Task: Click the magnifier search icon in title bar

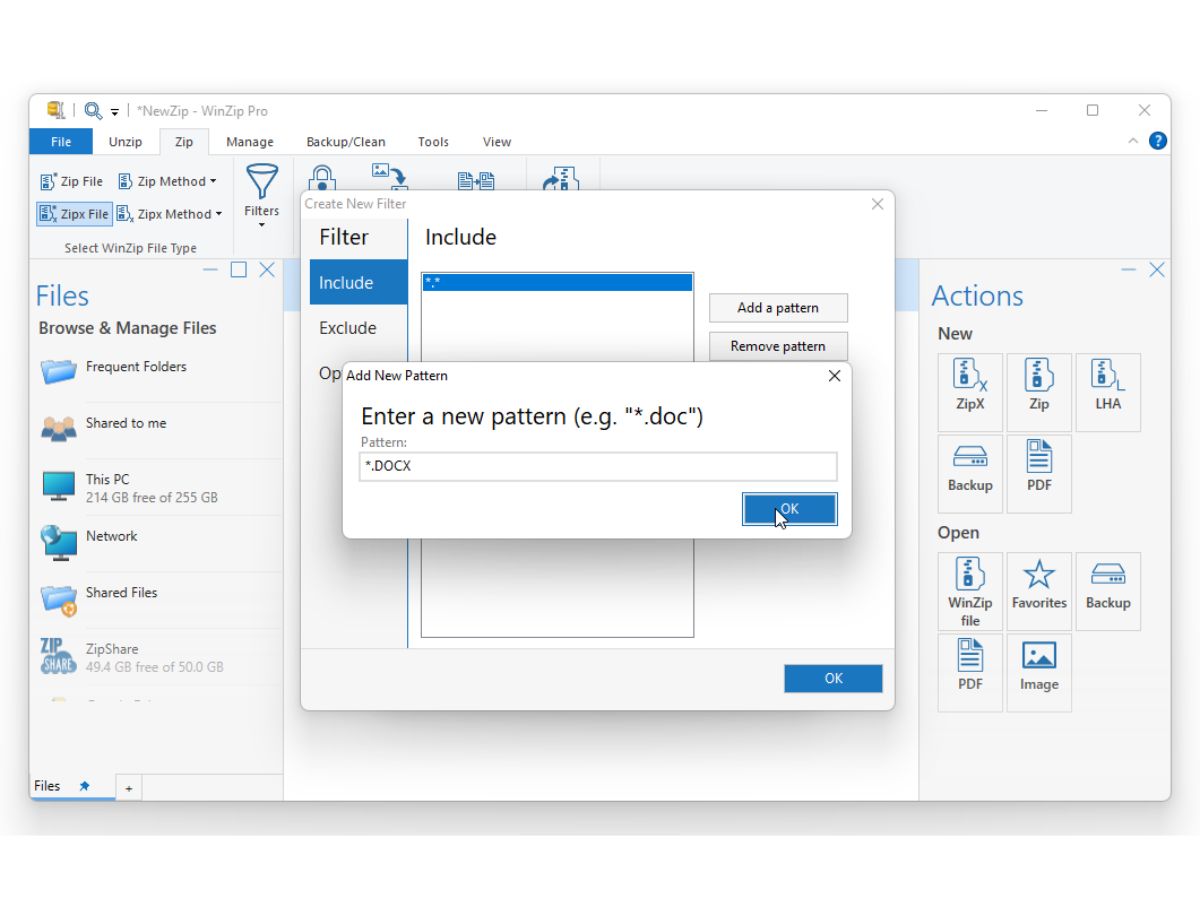Action: 93,110
